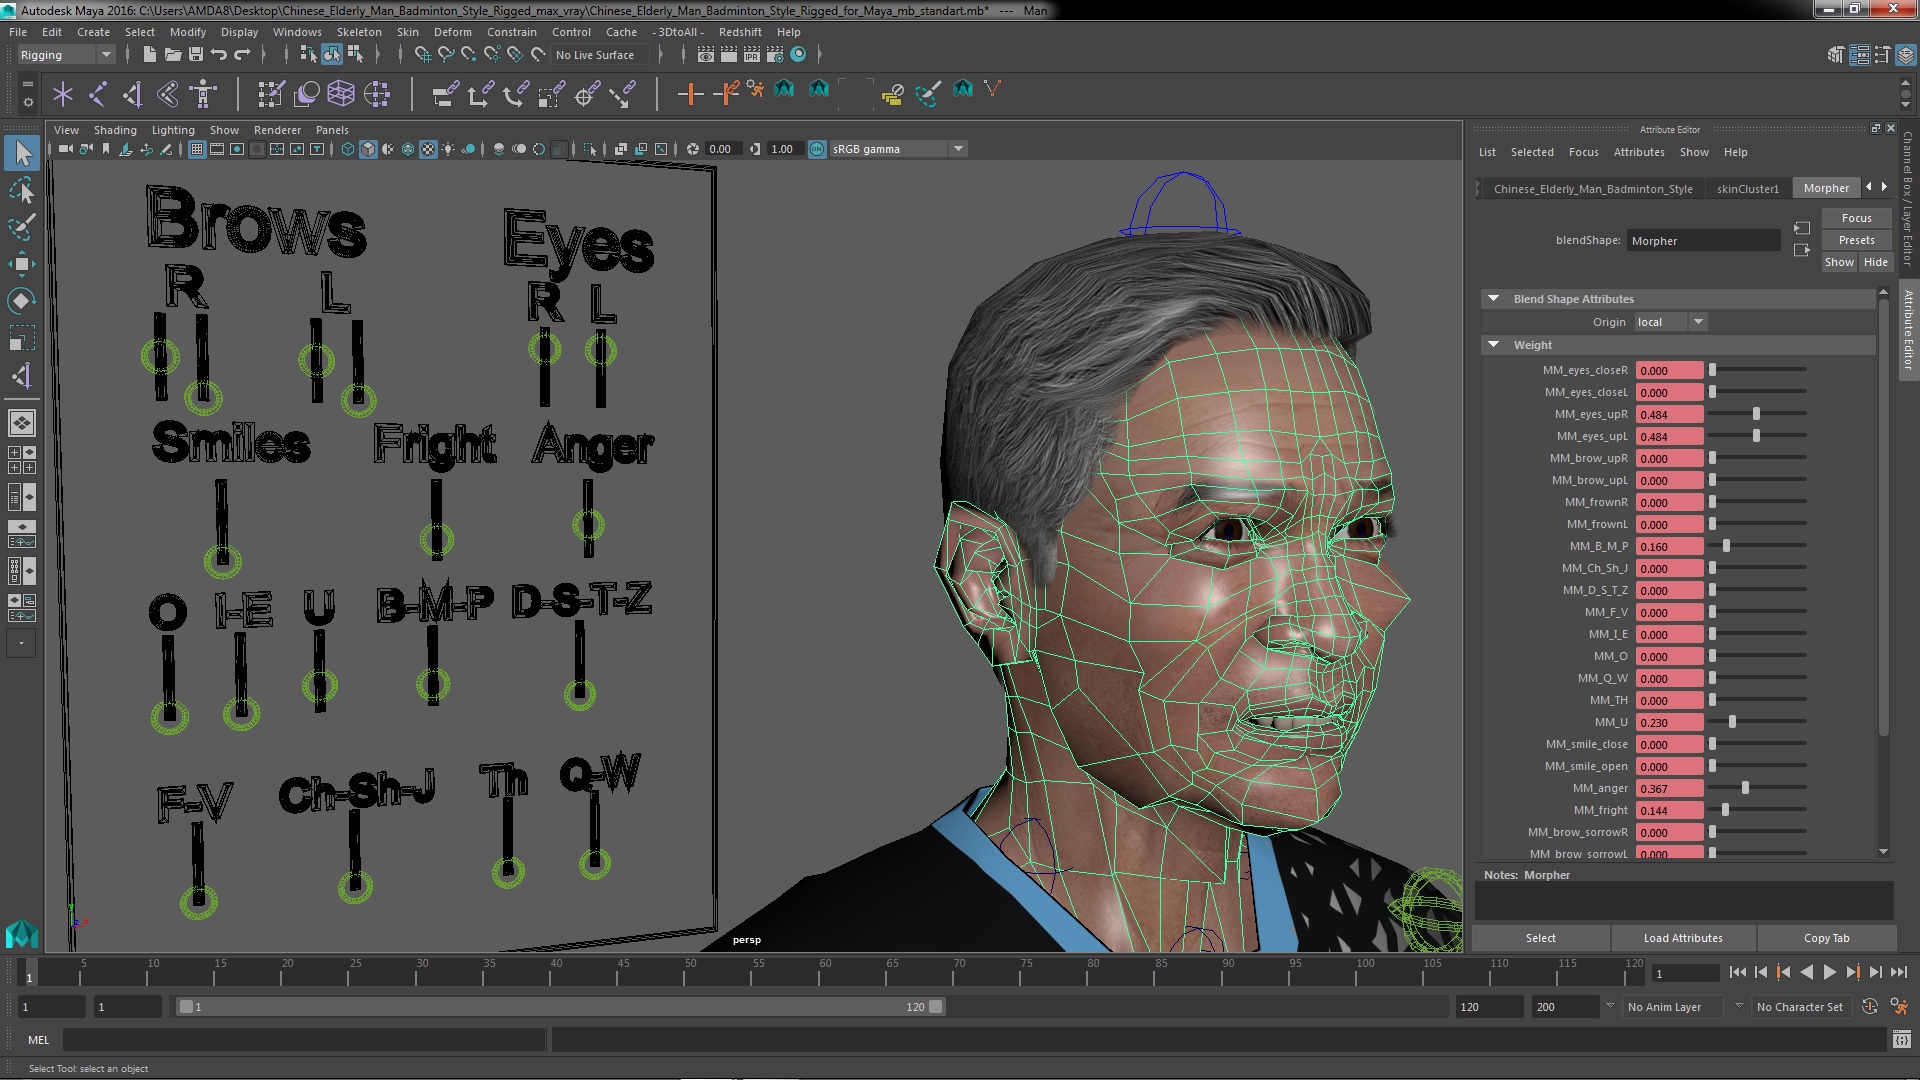This screenshot has height=1080, width=1920.
Task: Save the current scene
Action: [x=196, y=55]
